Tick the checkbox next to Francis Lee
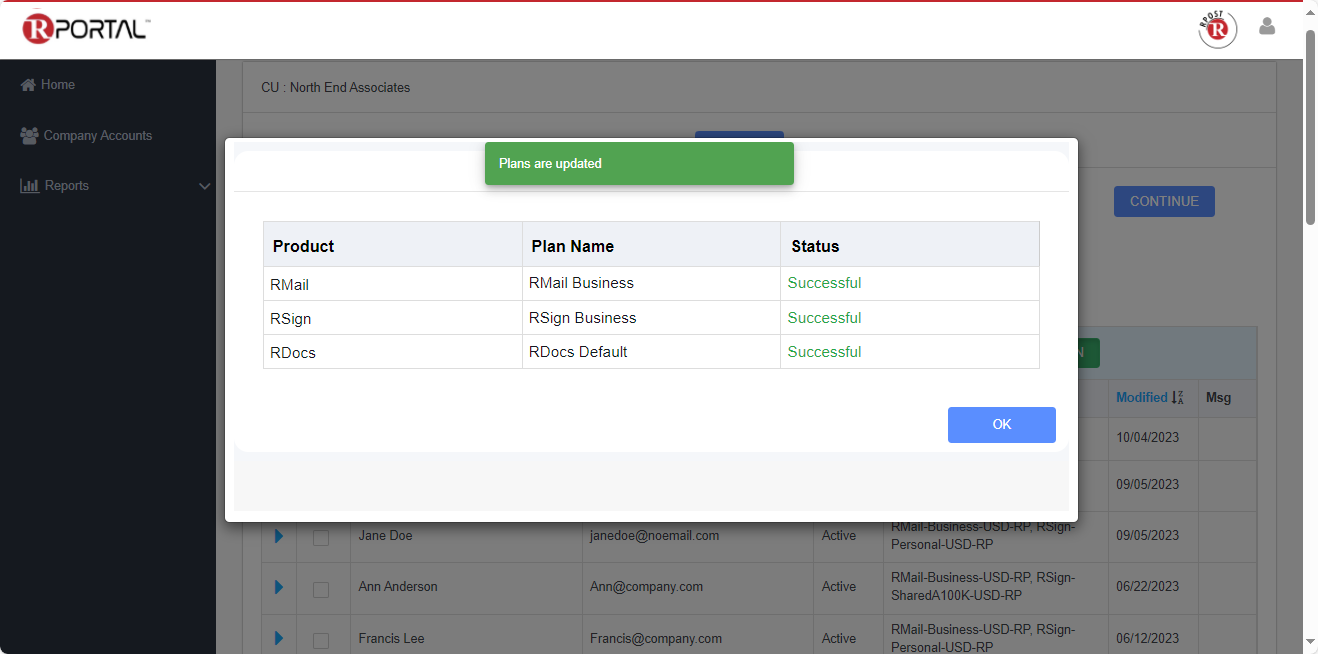Screen dimensions: 1318x654 (321, 640)
